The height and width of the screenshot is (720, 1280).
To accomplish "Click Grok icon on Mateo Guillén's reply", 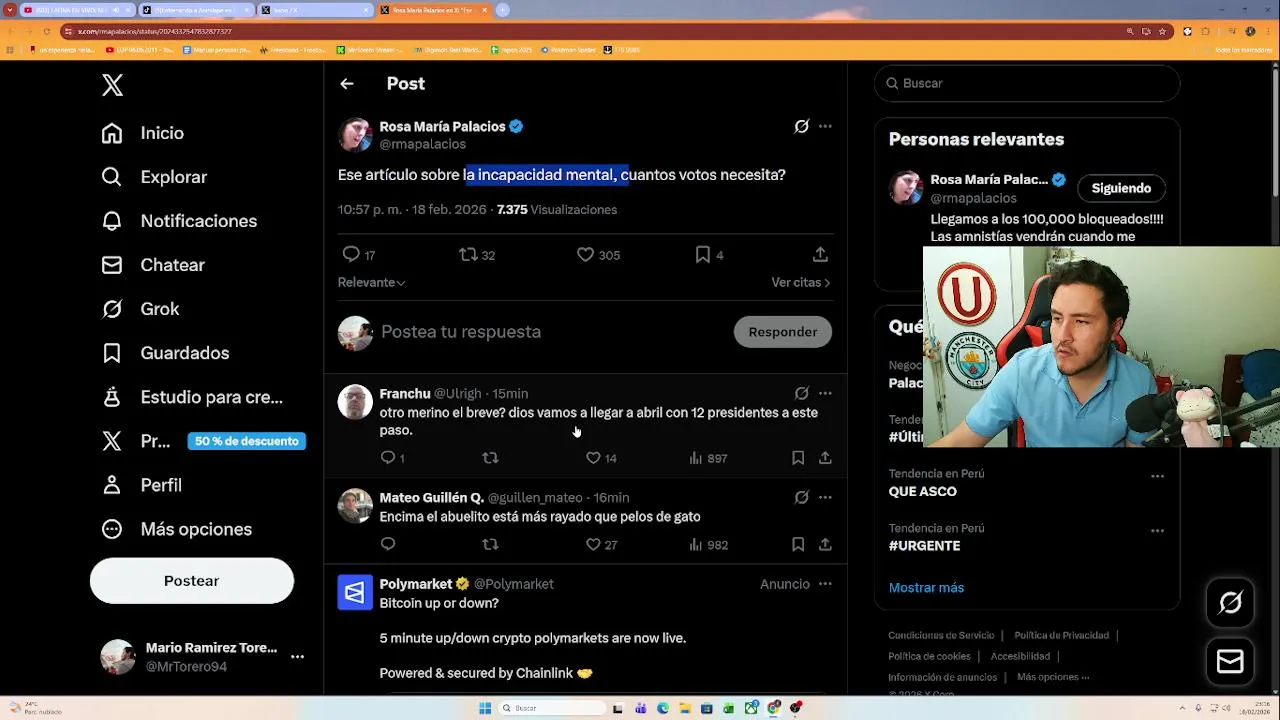I will [801, 497].
